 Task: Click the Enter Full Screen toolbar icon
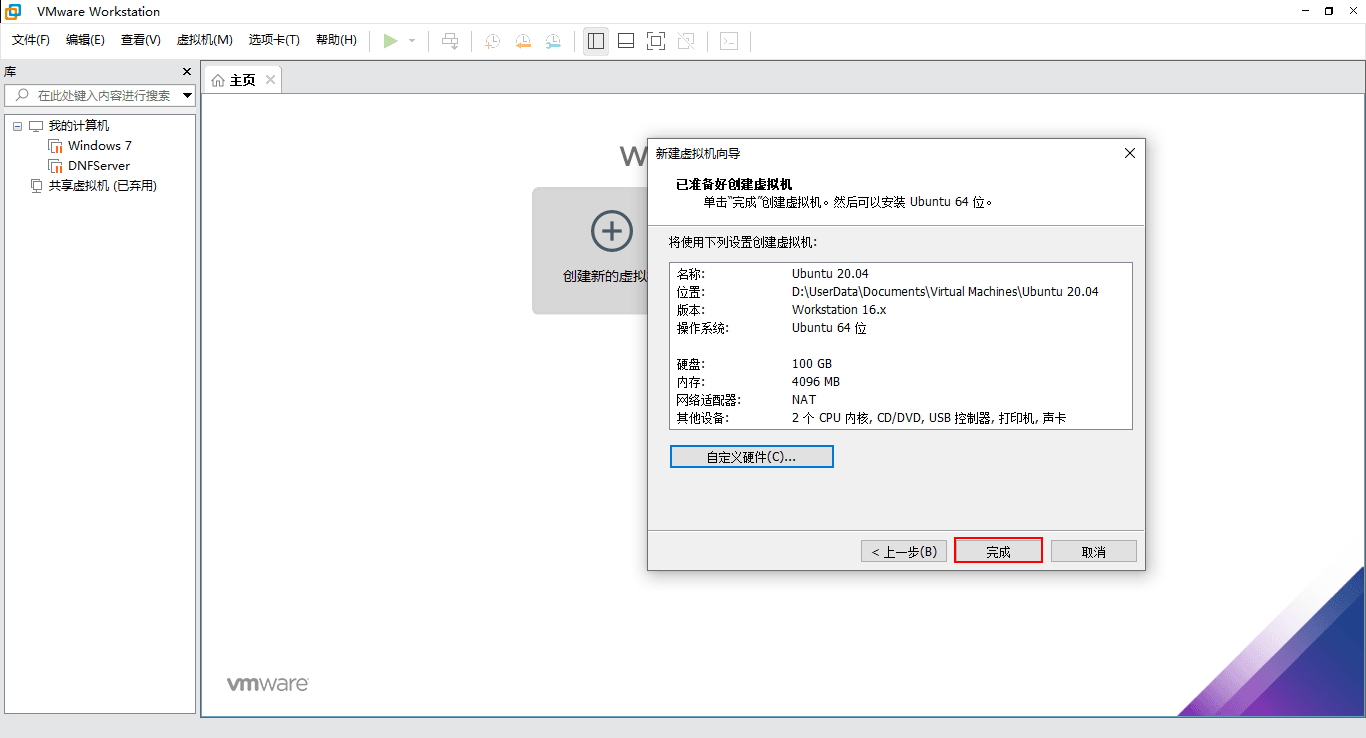(x=656, y=41)
